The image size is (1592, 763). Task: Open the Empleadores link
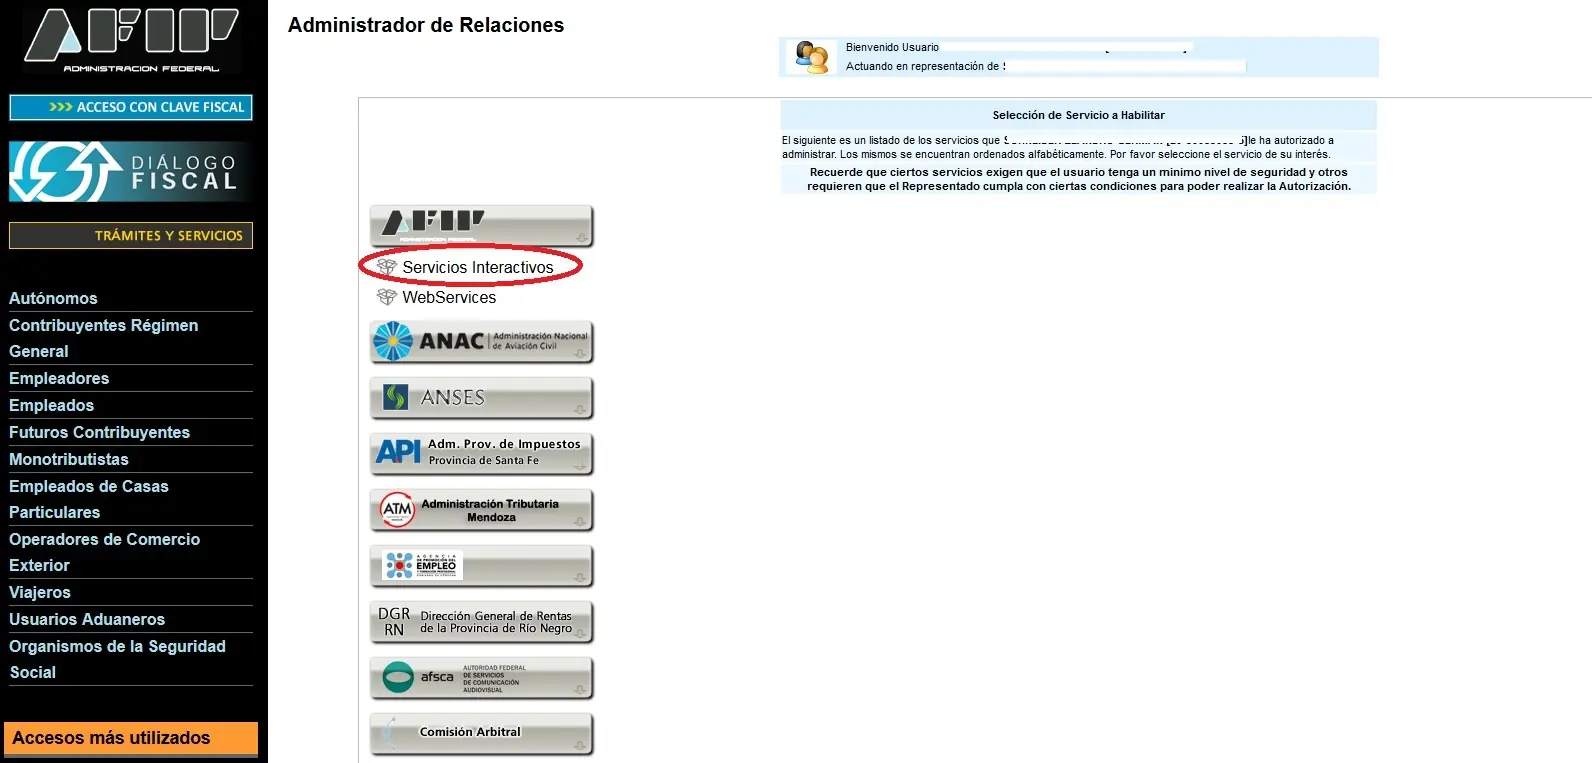pyautogui.click(x=59, y=378)
